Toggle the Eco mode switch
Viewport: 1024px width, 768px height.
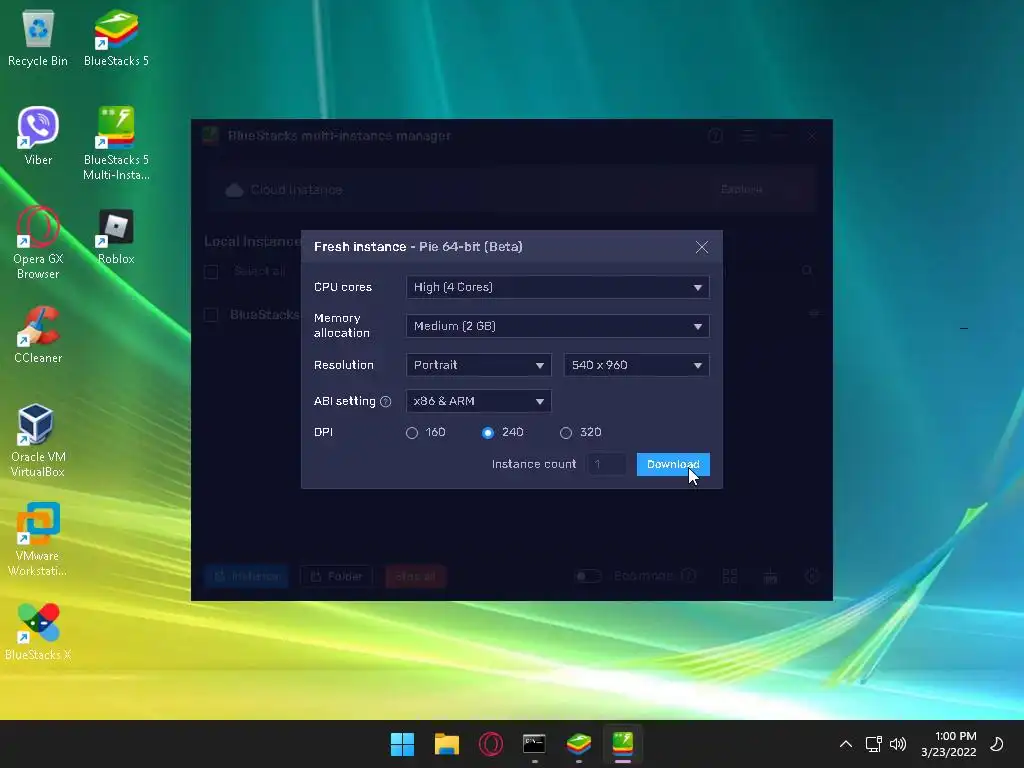pyautogui.click(x=588, y=576)
